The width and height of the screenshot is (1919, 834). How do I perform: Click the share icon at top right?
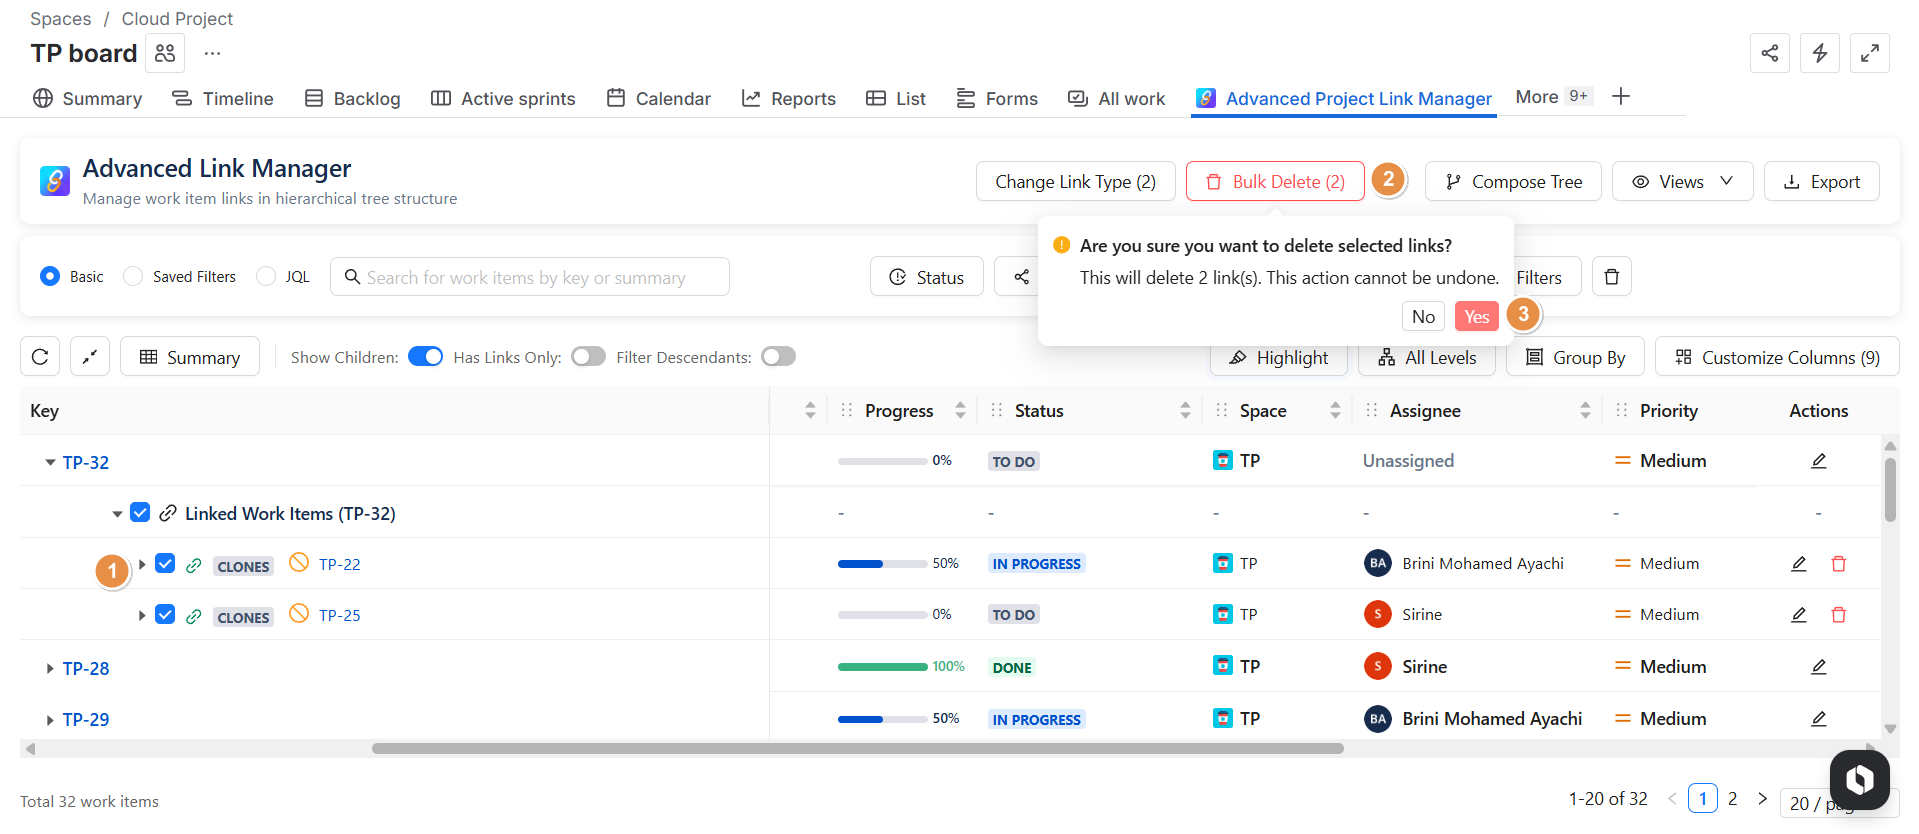point(1769,53)
